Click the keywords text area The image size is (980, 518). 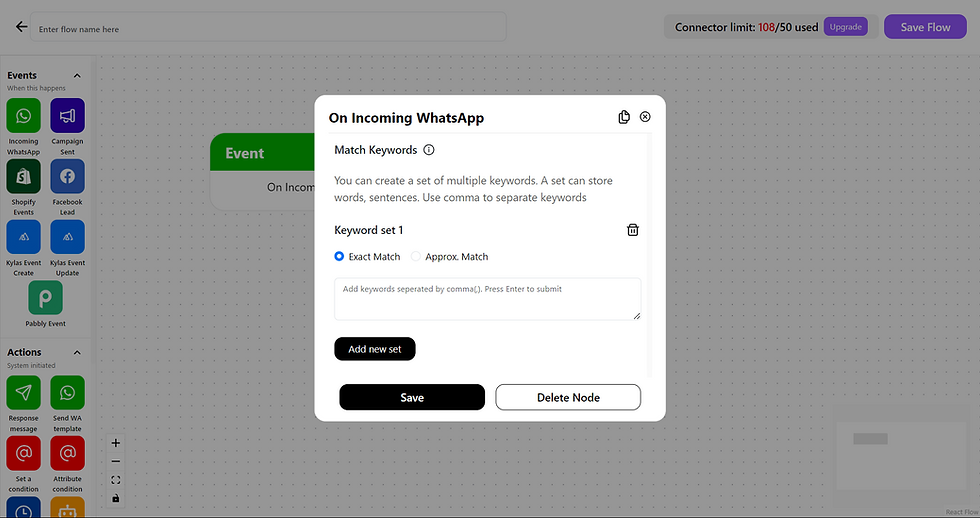pos(488,299)
